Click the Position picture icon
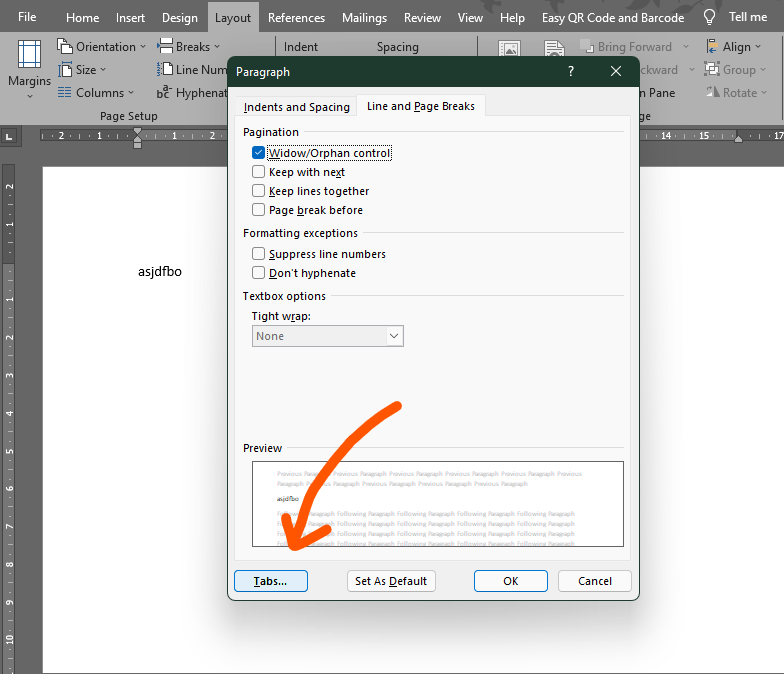The image size is (784, 674). (510, 49)
